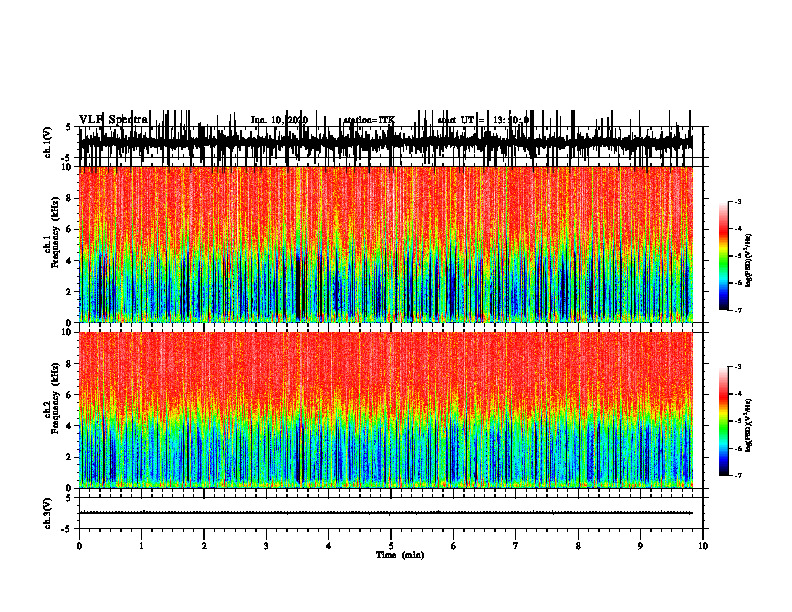The image size is (792, 612).
Task: Click the "5" volt tick on the ch.1(V) axis
Action: point(69,128)
